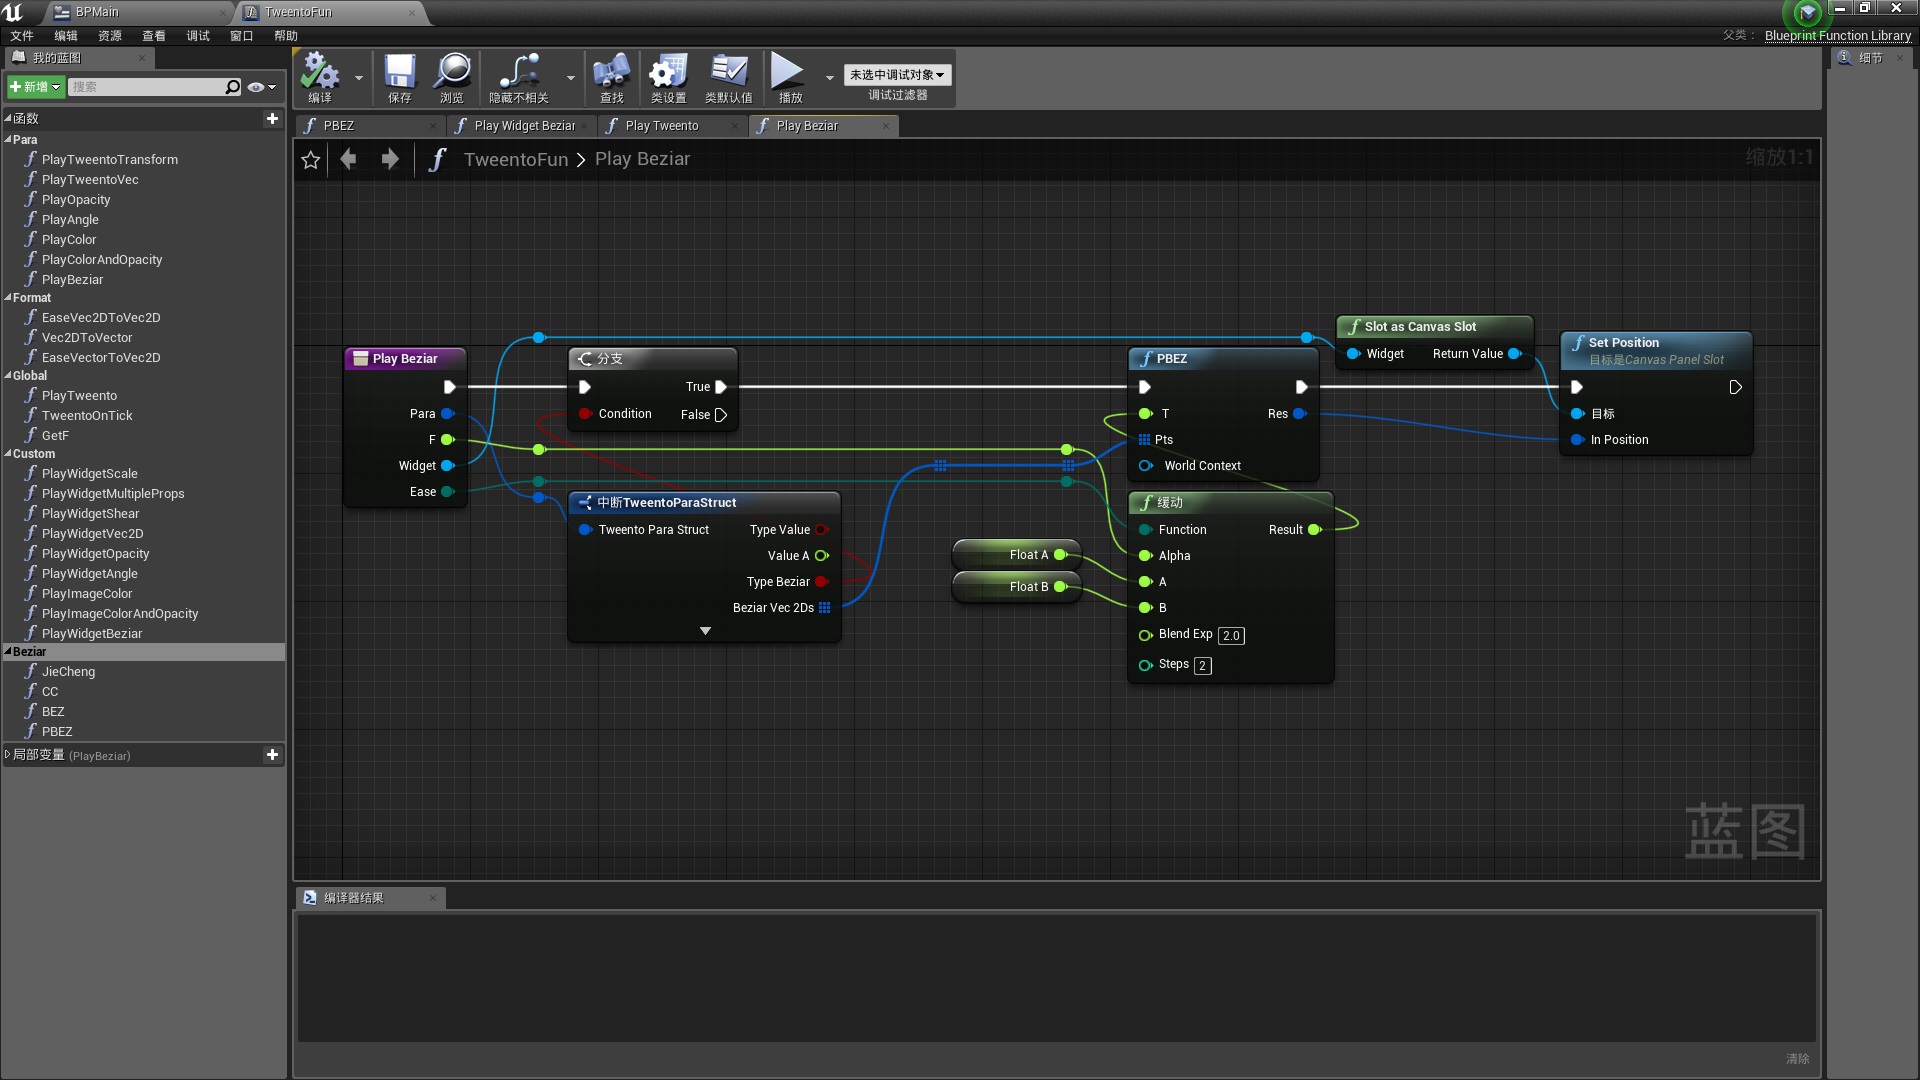Open the debug object selector dropdown
The width and height of the screenshot is (1920, 1080).
(x=897, y=75)
